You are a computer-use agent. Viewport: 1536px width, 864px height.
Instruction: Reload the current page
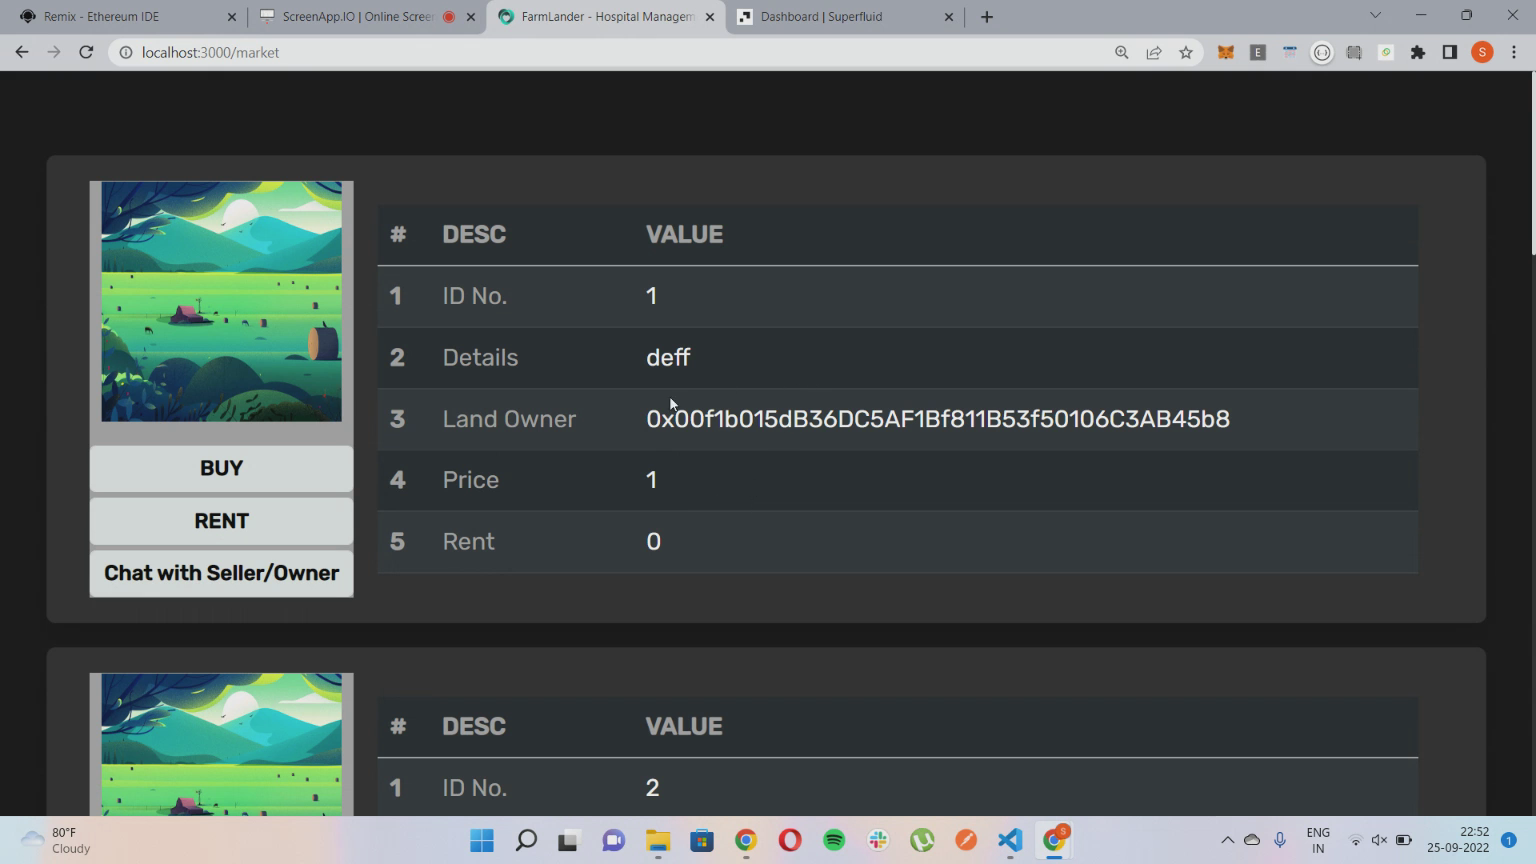click(86, 52)
